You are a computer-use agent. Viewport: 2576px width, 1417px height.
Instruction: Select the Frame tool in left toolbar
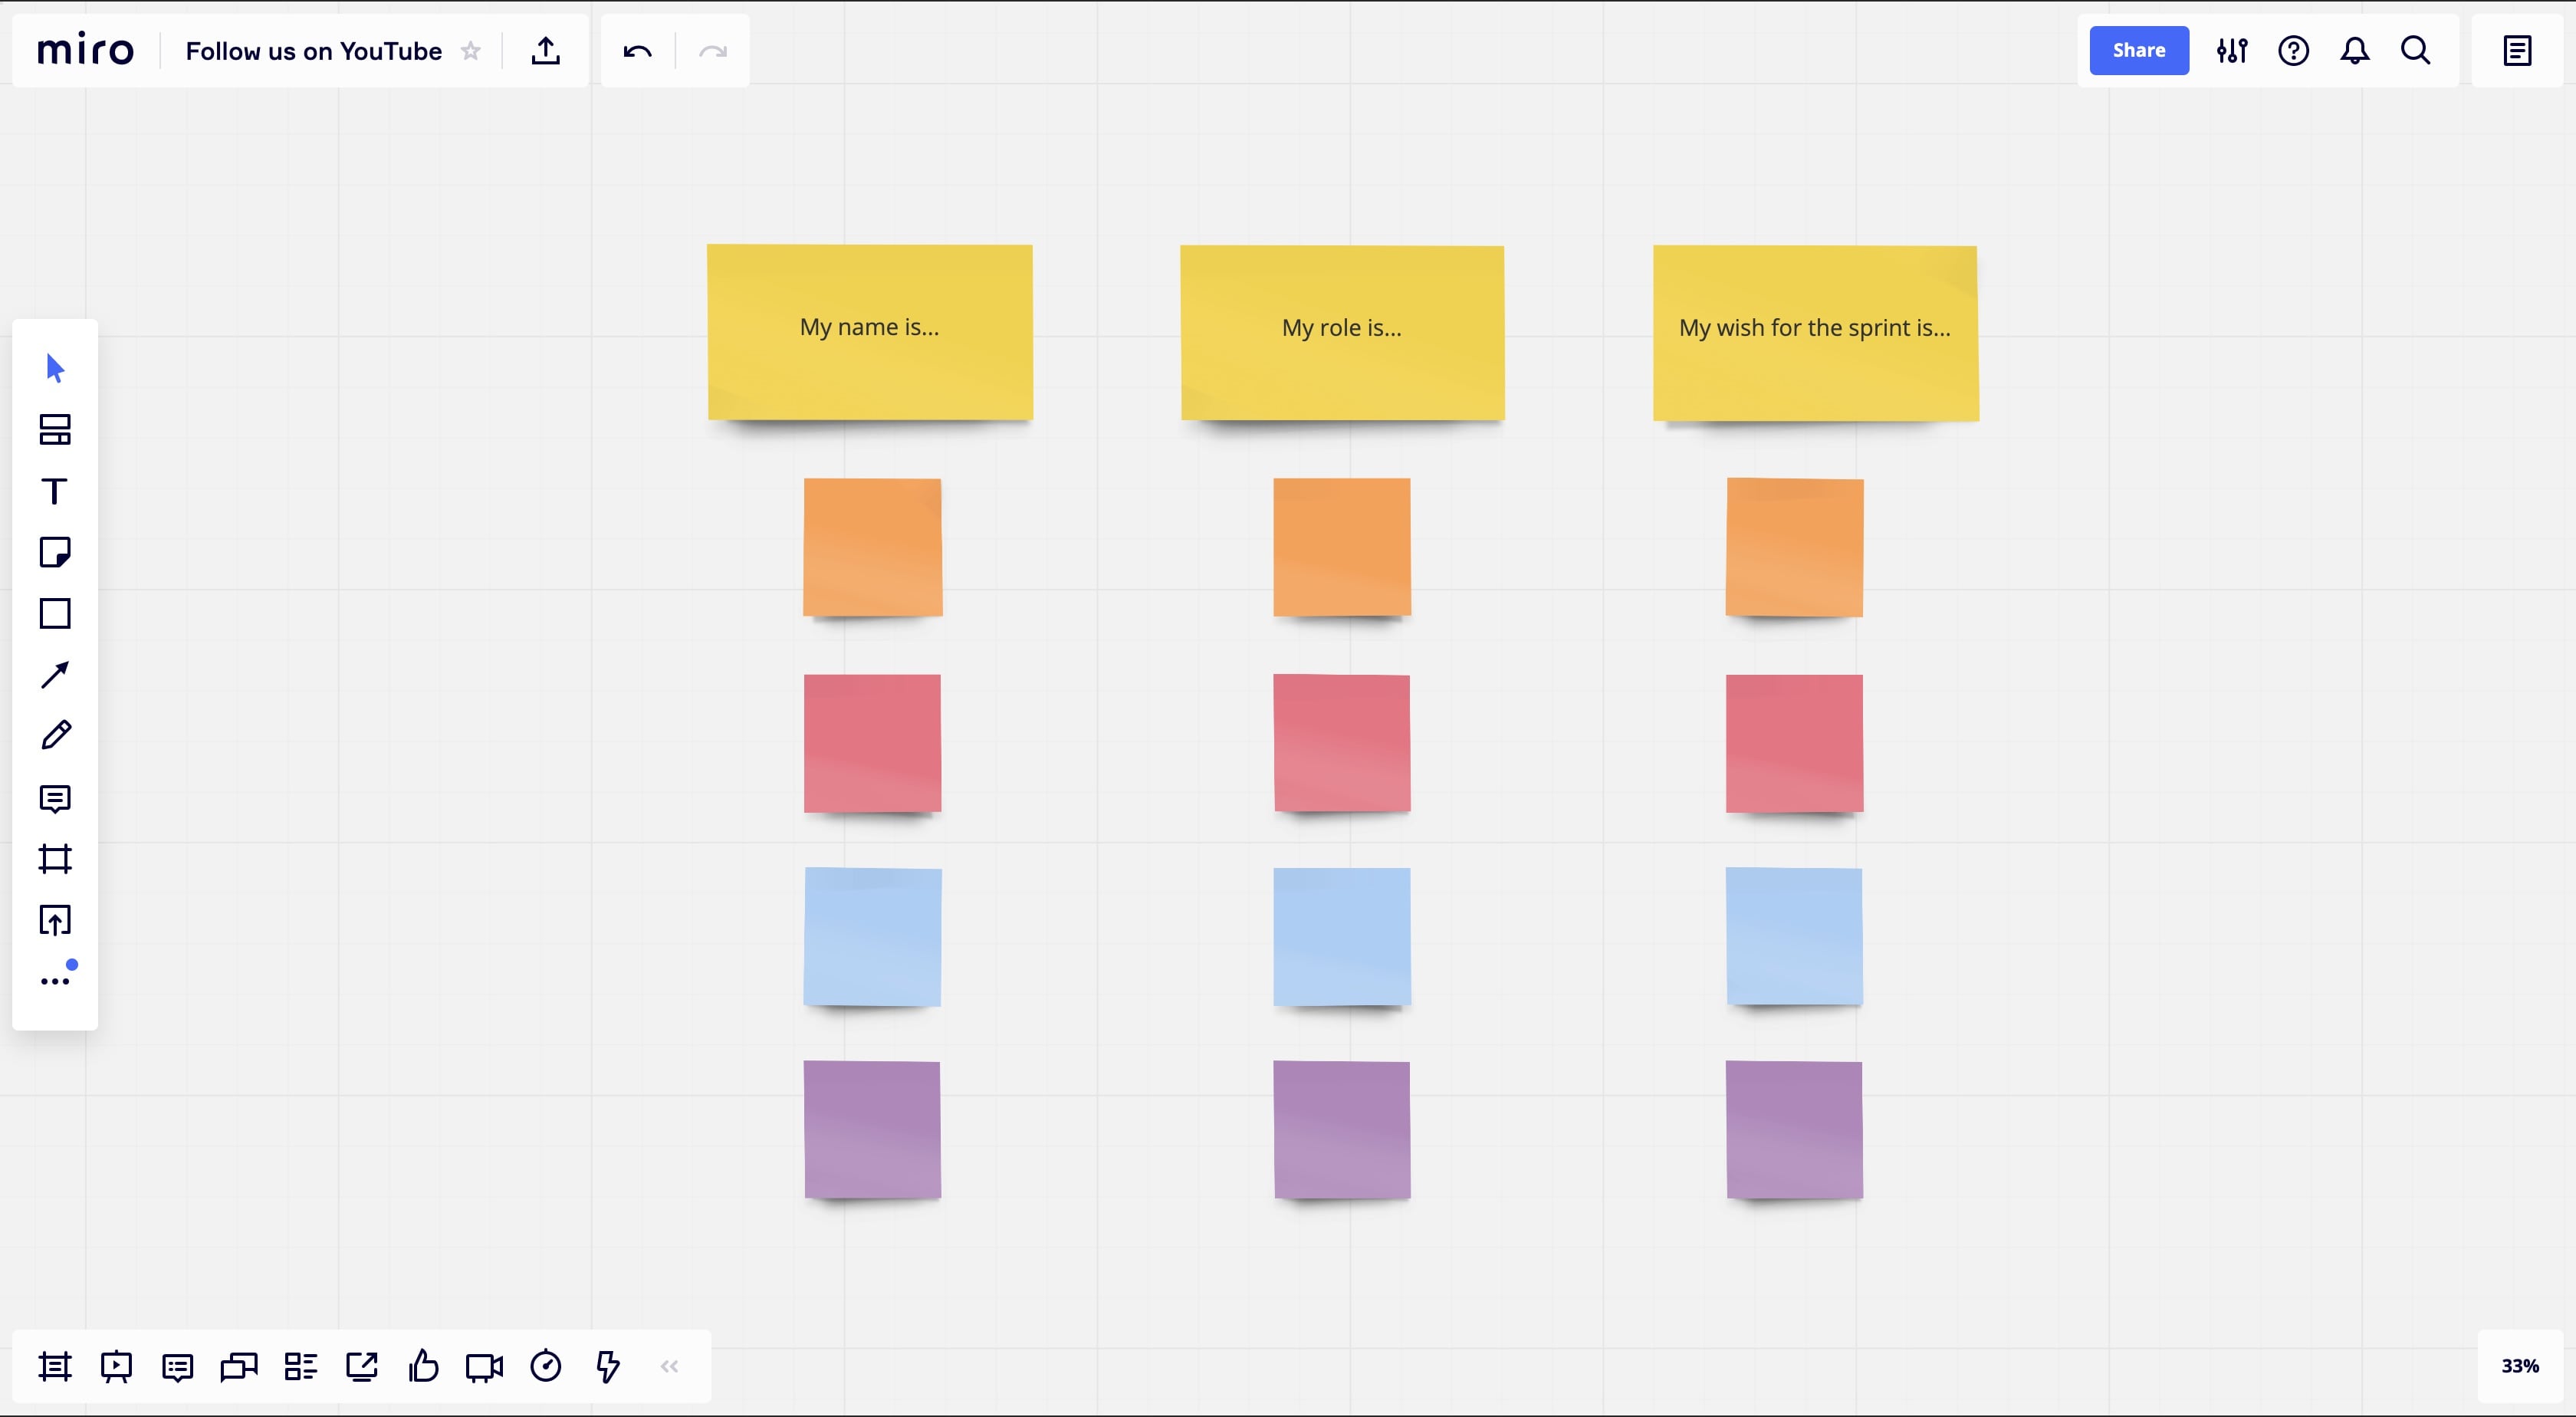click(55, 859)
